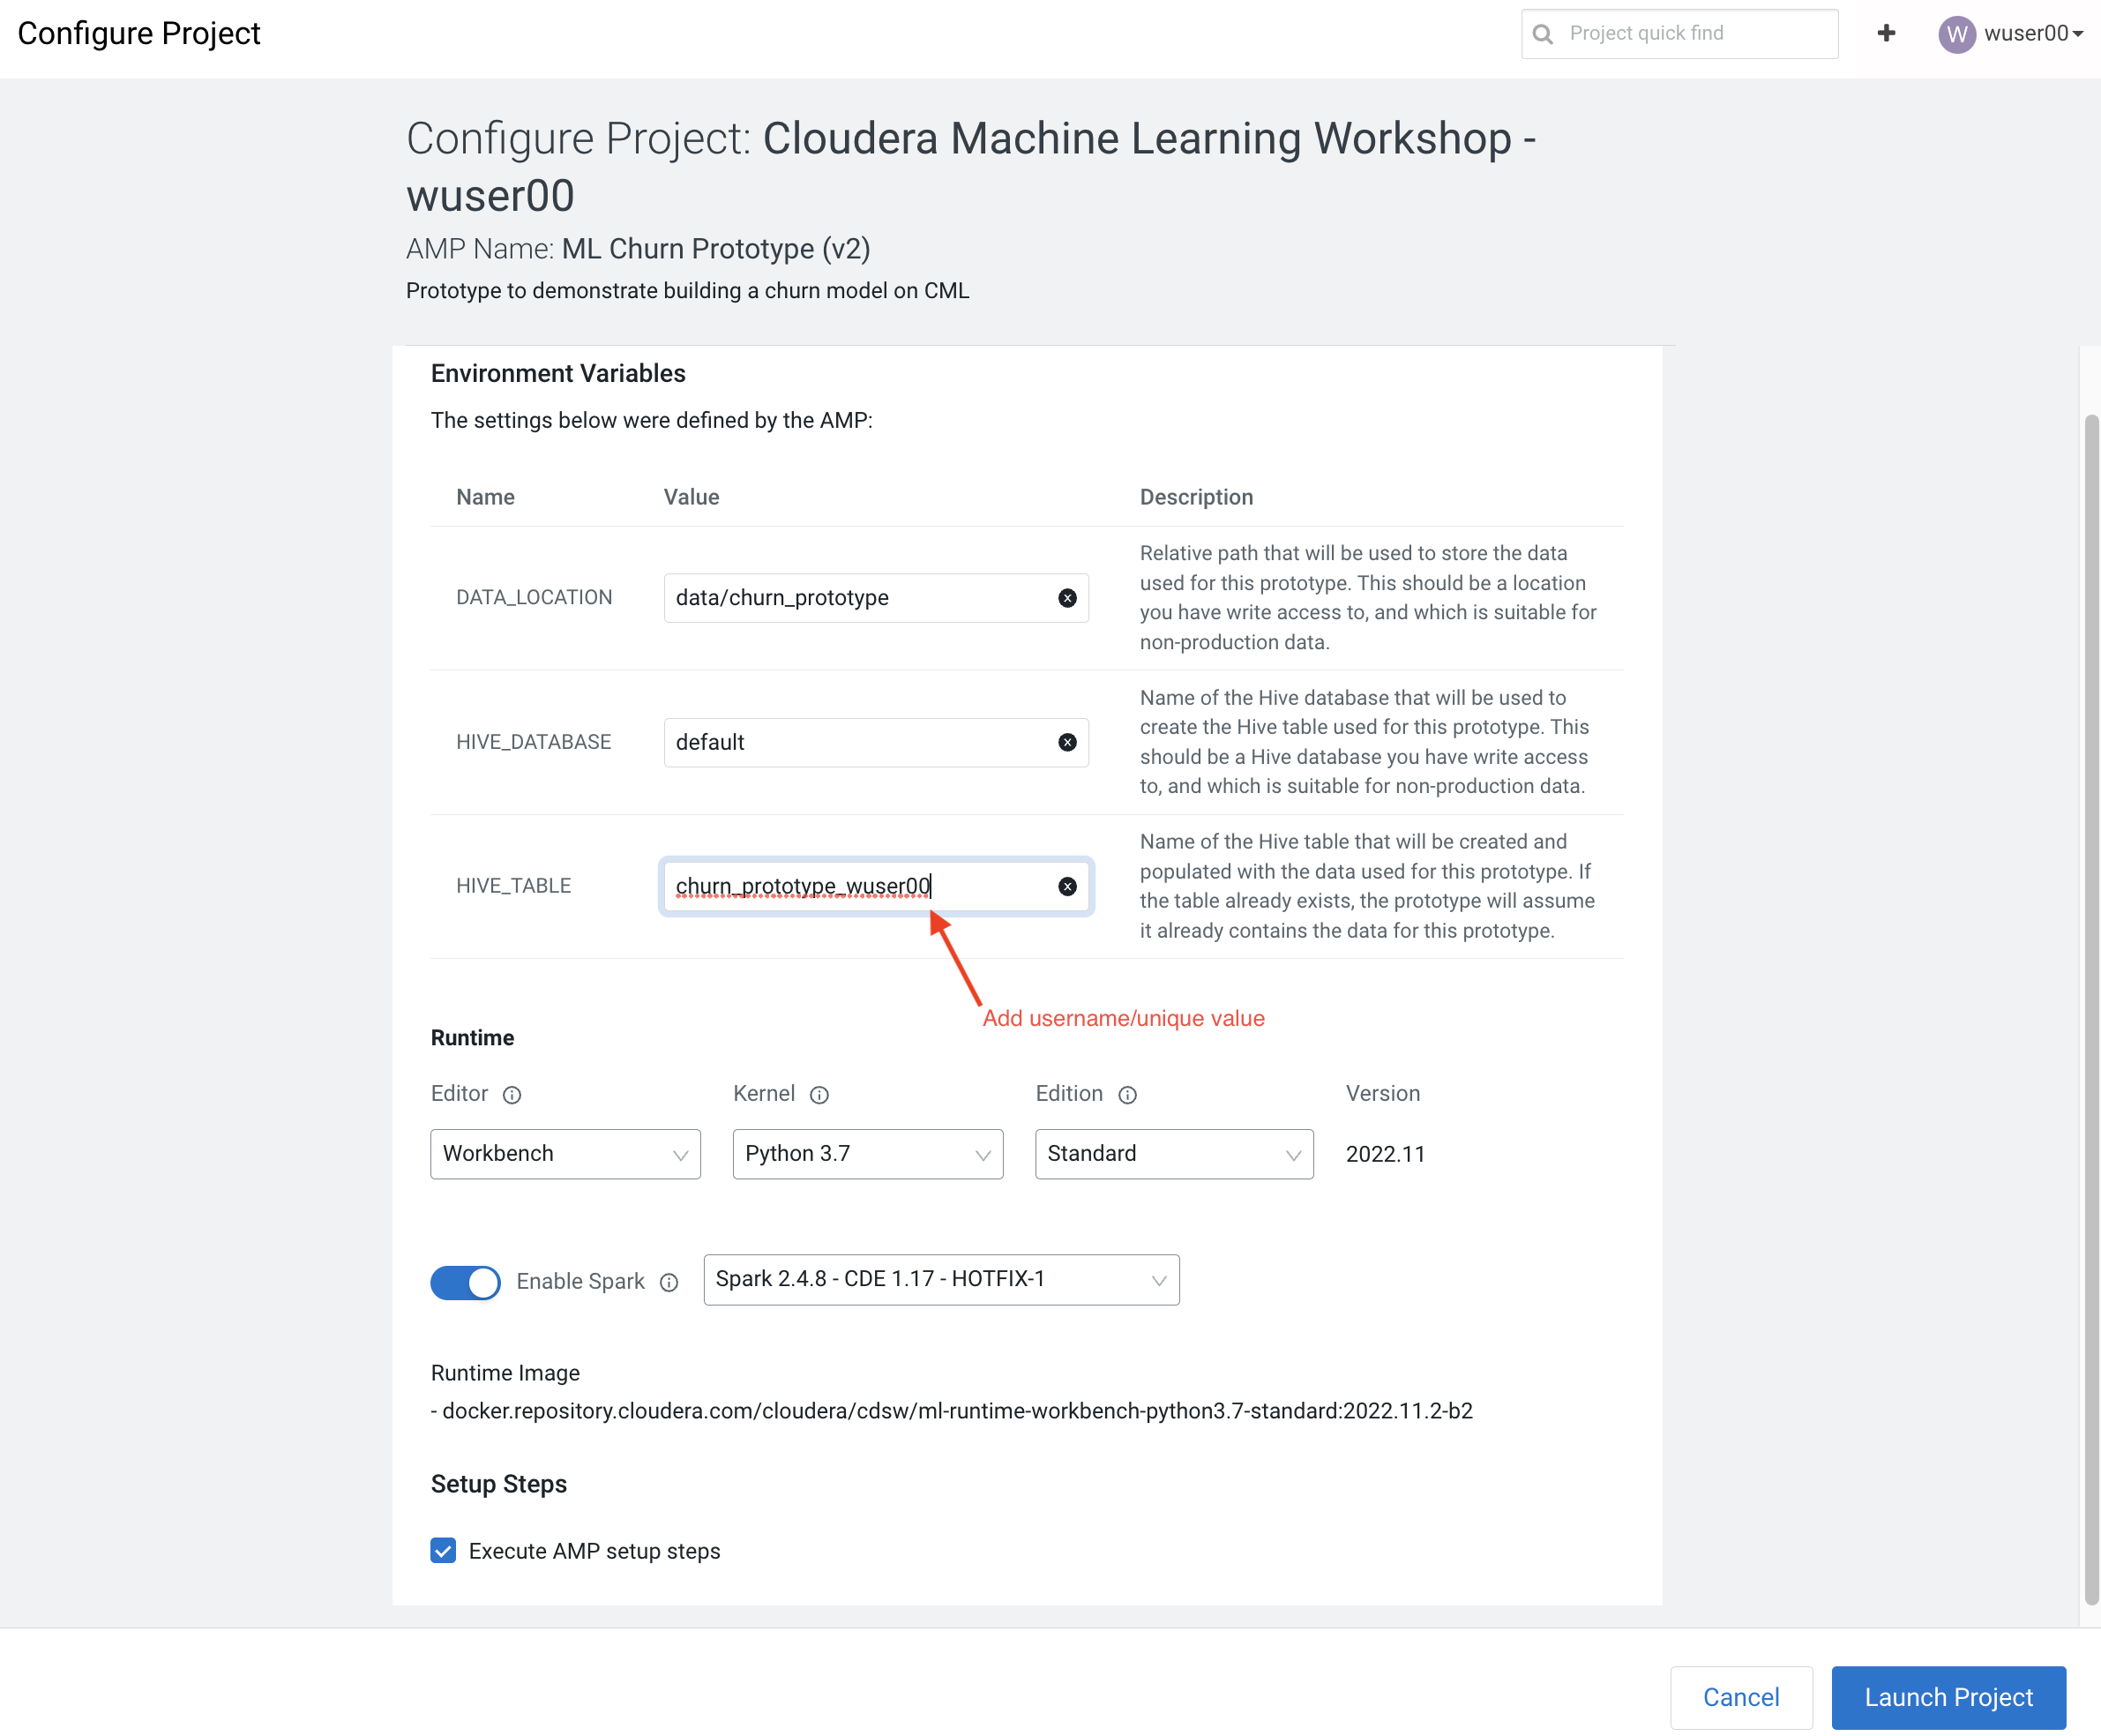Expand the Spark version dropdown
Image resolution: width=2101 pixels, height=1736 pixels.
point(940,1280)
